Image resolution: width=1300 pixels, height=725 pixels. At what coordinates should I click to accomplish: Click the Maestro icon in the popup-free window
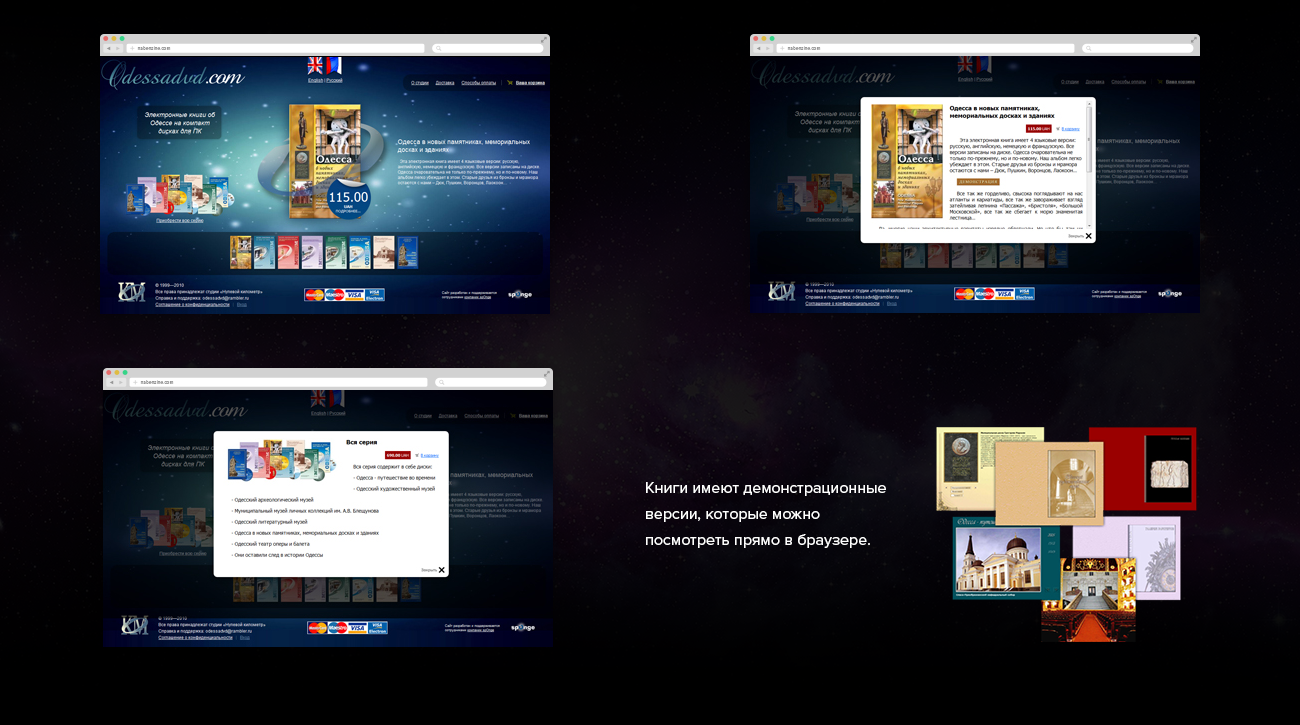pos(335,294)
